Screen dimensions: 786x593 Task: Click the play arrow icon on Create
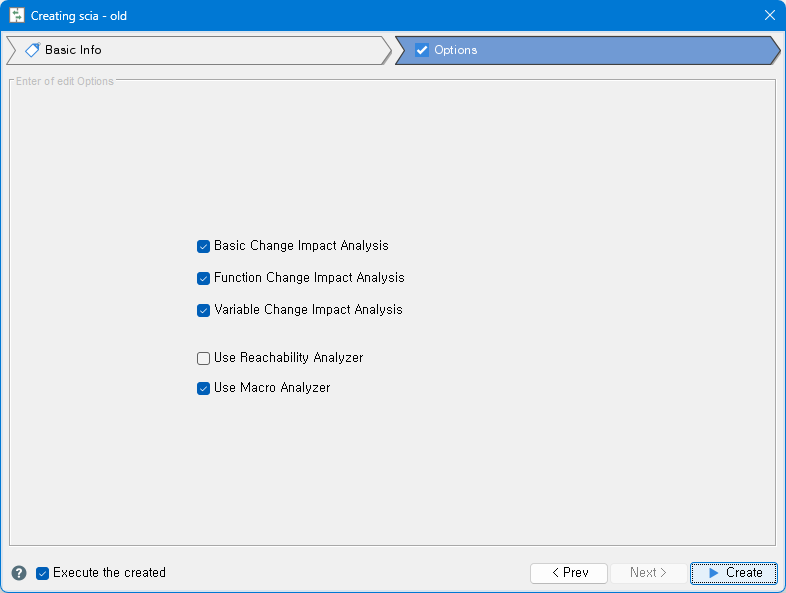pos(713,573)
